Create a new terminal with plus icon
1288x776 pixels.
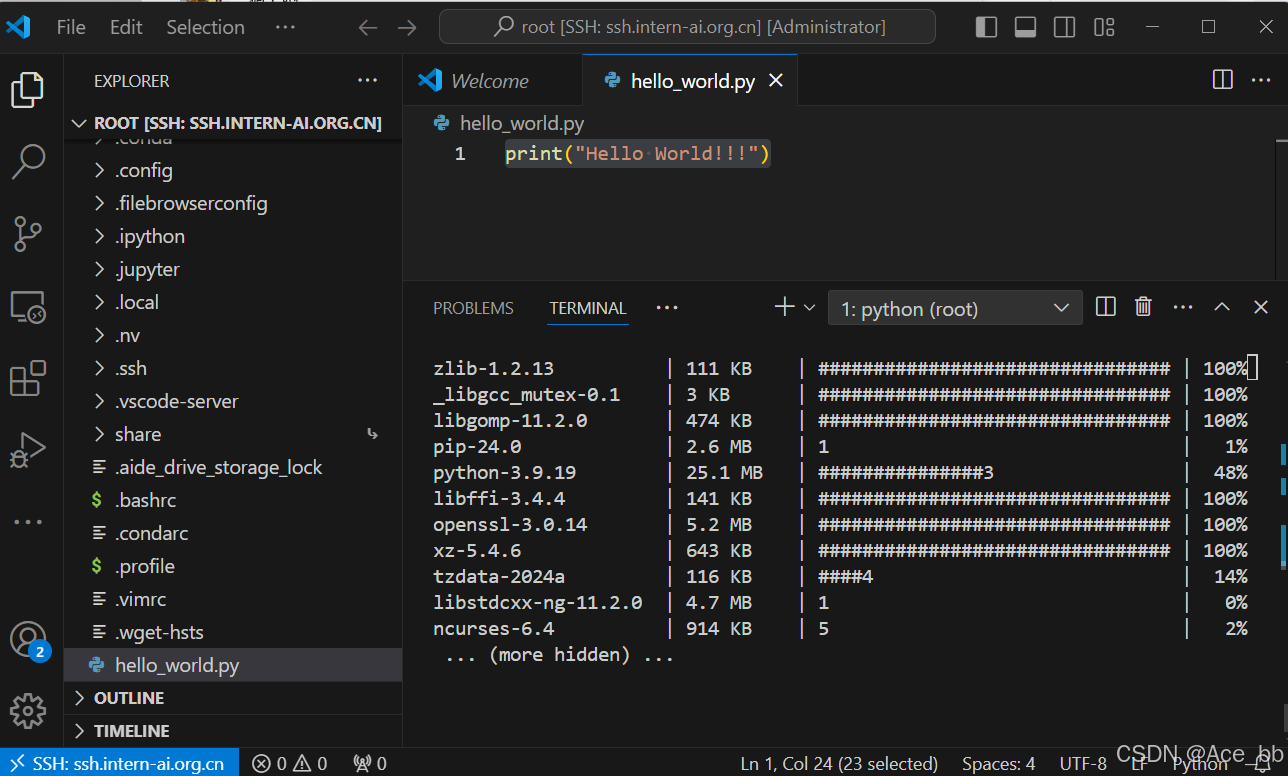click(x=785, y=307)
